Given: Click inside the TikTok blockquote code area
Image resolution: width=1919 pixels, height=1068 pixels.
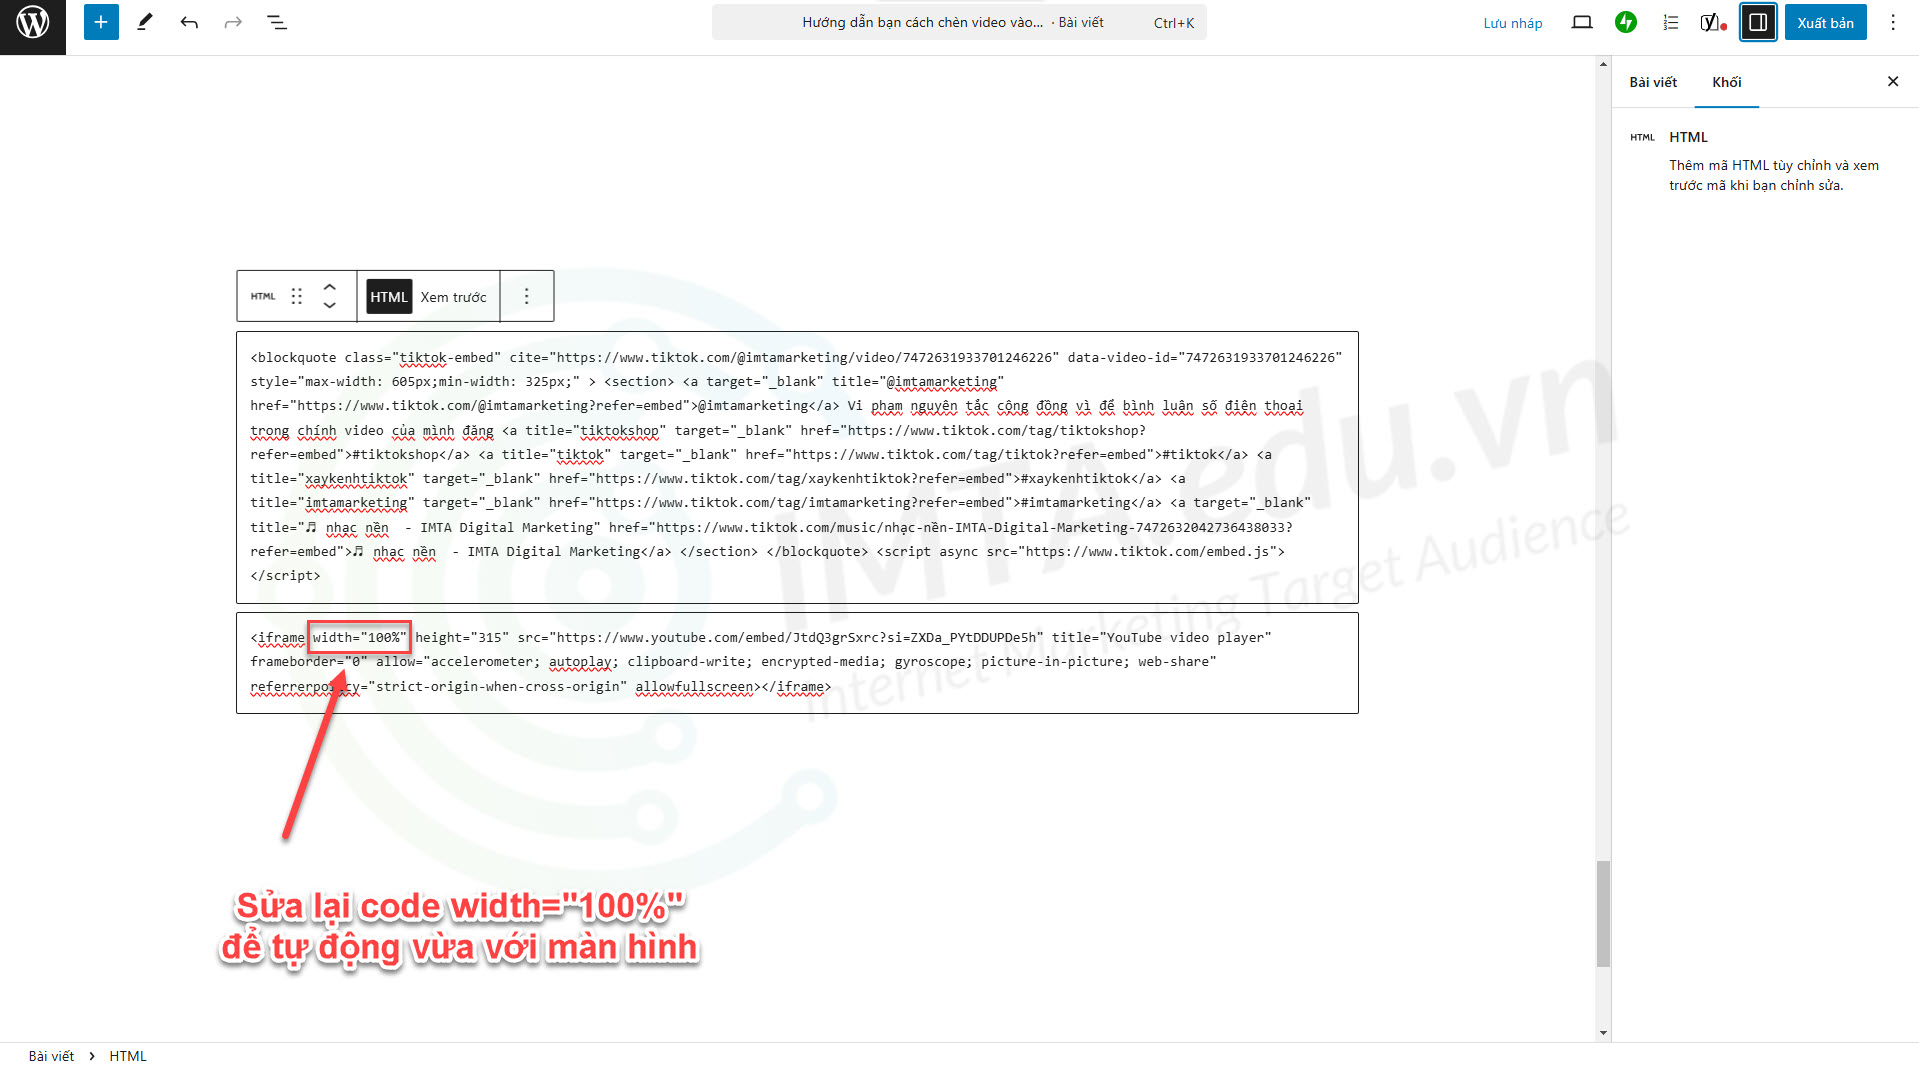Looking at the screenshot, I should [797, 467].
